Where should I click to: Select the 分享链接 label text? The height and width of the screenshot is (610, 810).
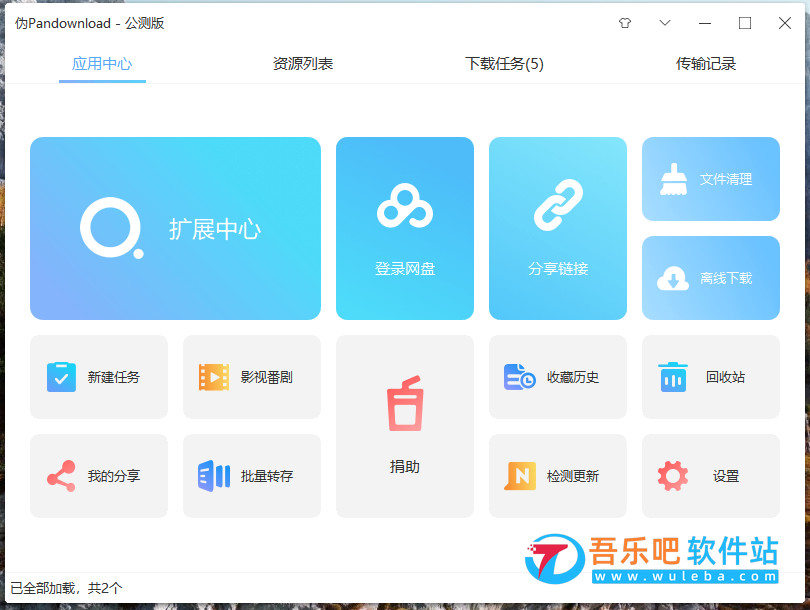point(558,269)
